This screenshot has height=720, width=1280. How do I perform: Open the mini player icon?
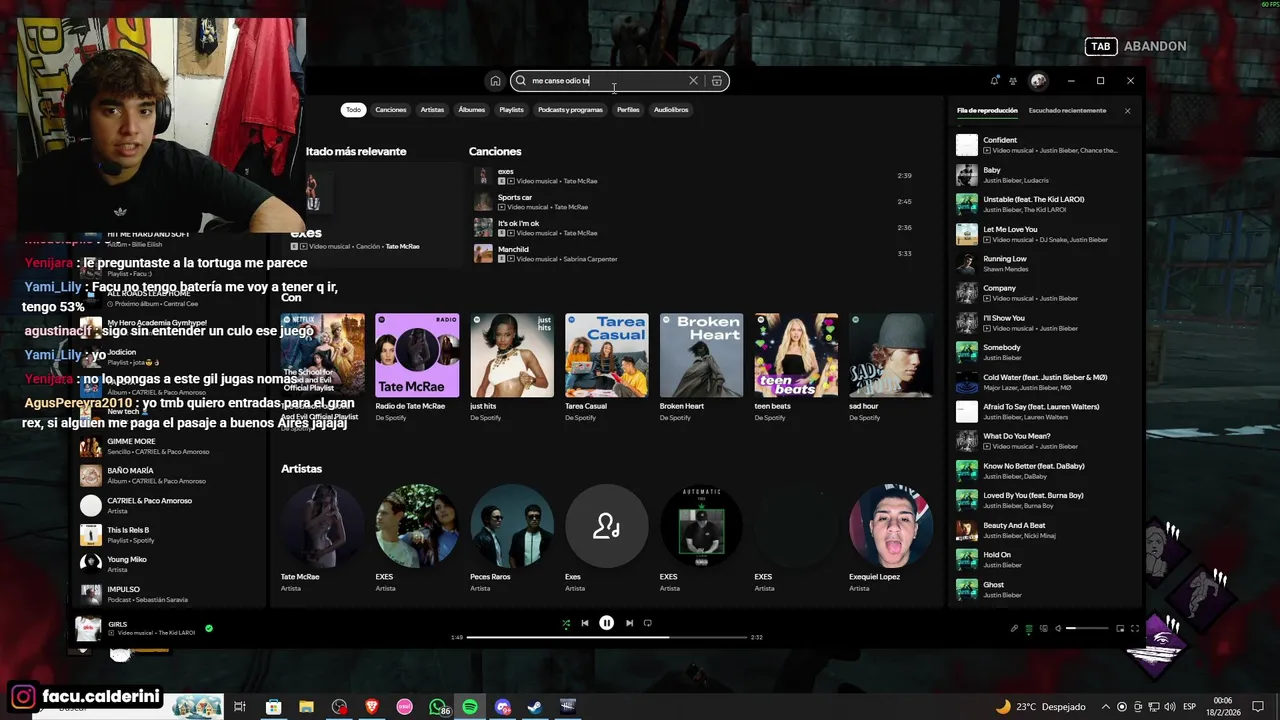pos(1120,629)
